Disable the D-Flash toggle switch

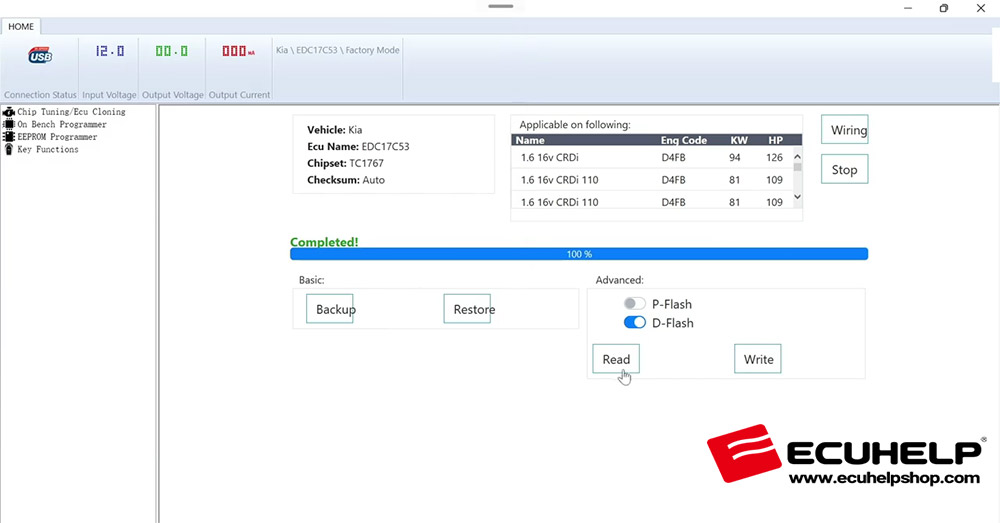pos(635,322)
